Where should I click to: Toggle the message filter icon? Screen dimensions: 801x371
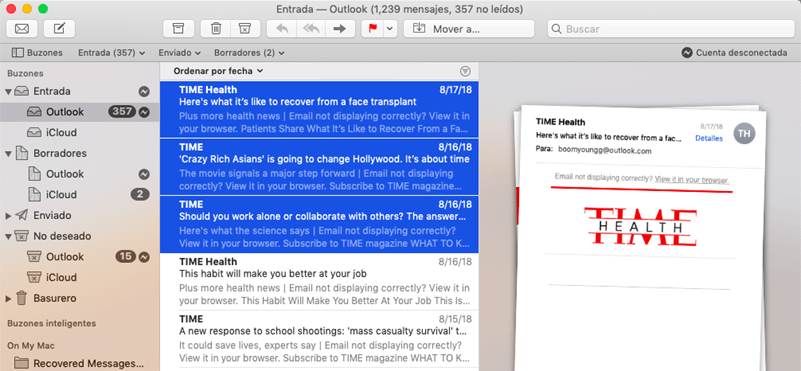tap(465, 71)
